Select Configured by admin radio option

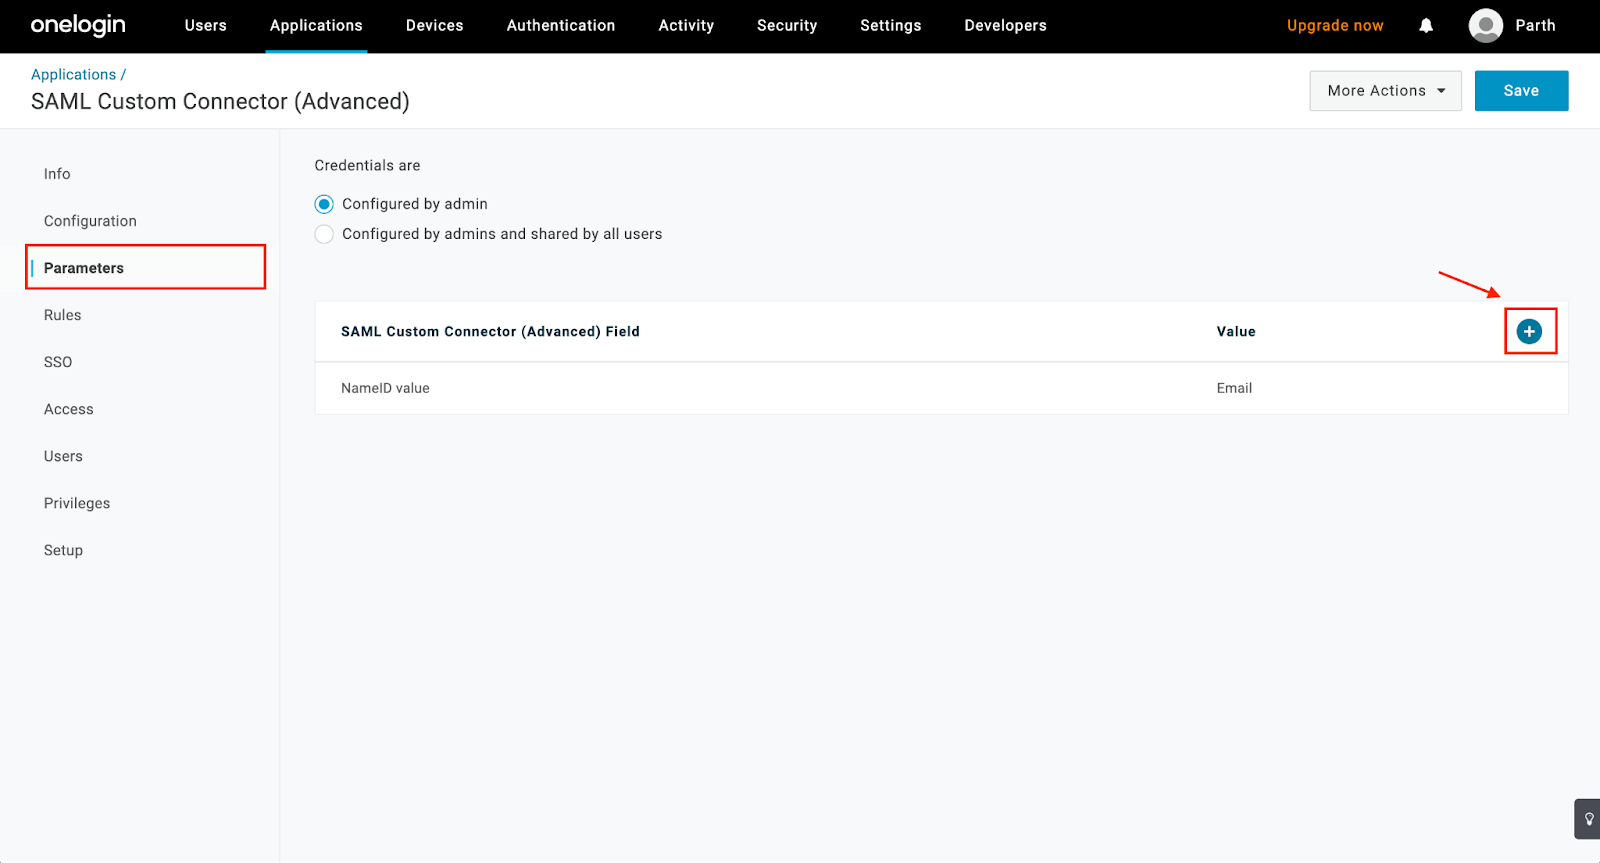[324, 204]
